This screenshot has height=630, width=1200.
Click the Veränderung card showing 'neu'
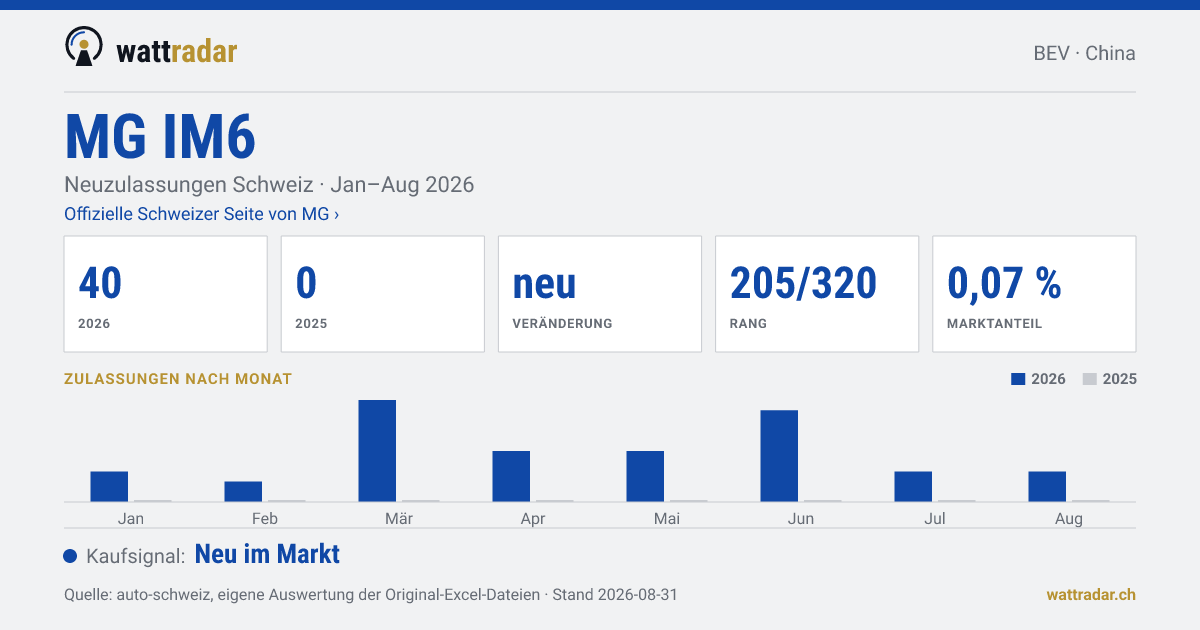(x=600, y=294)
